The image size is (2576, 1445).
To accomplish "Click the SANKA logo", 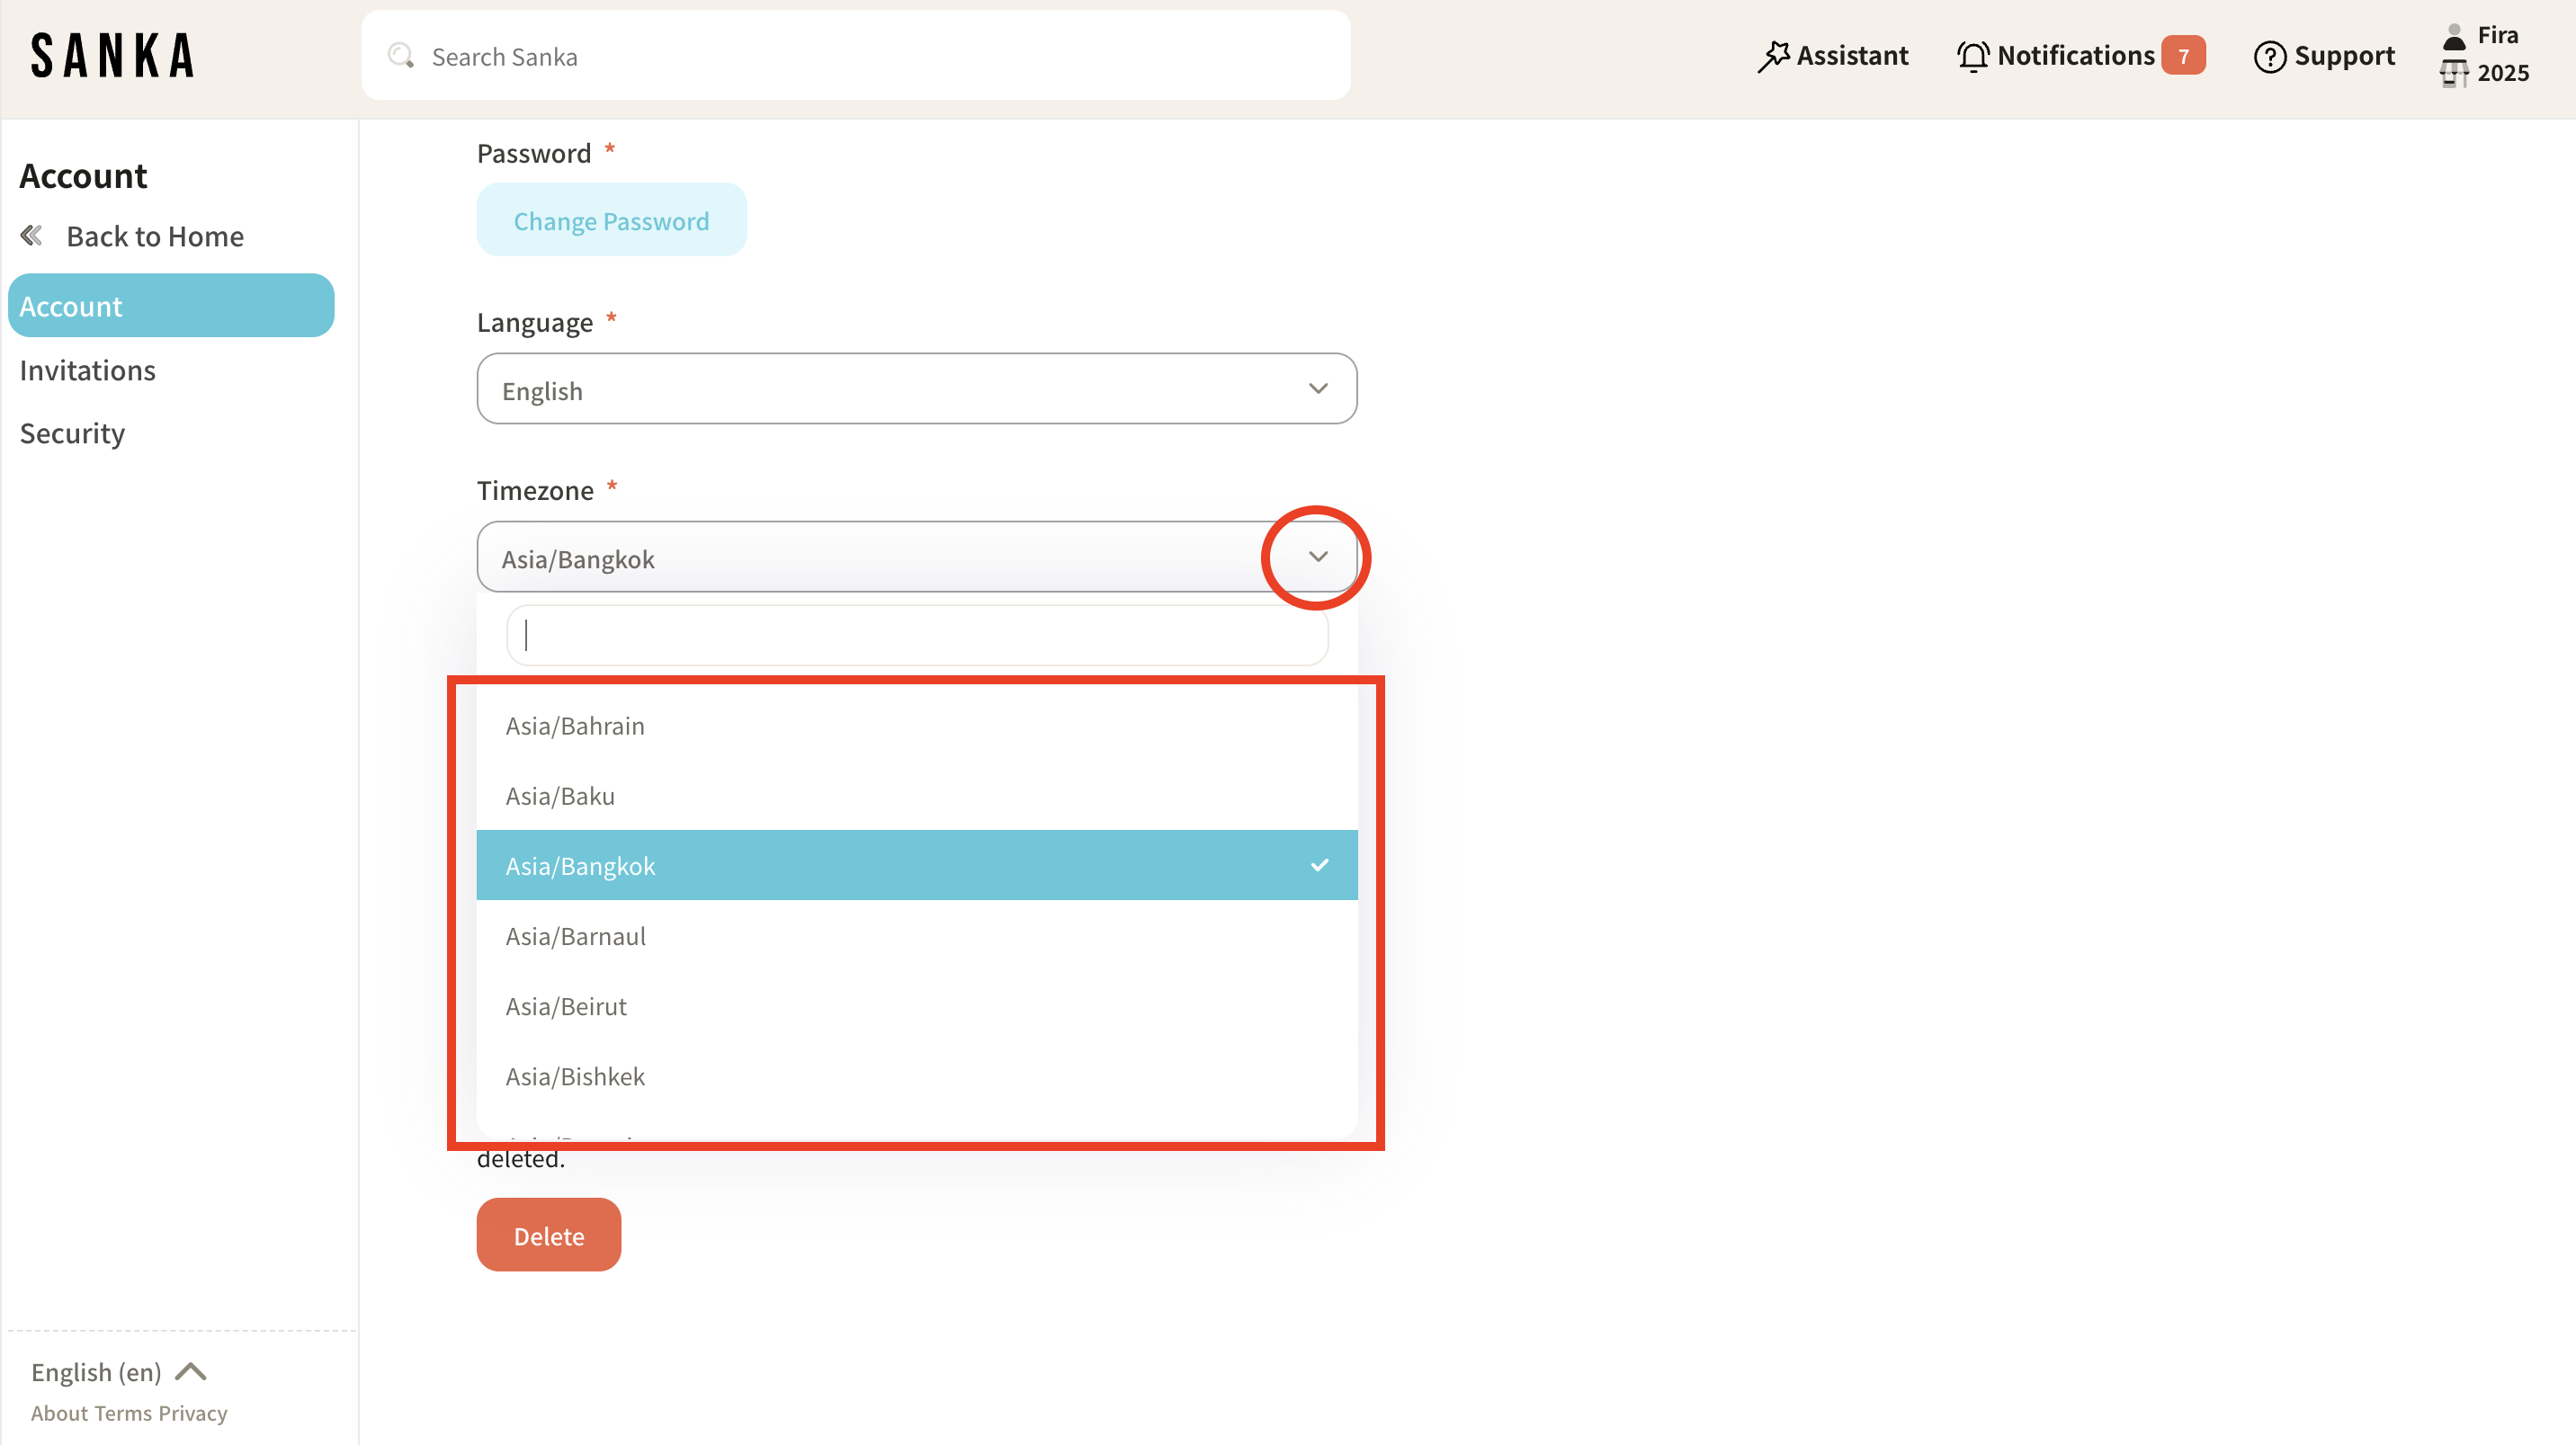I will [112, 56].
